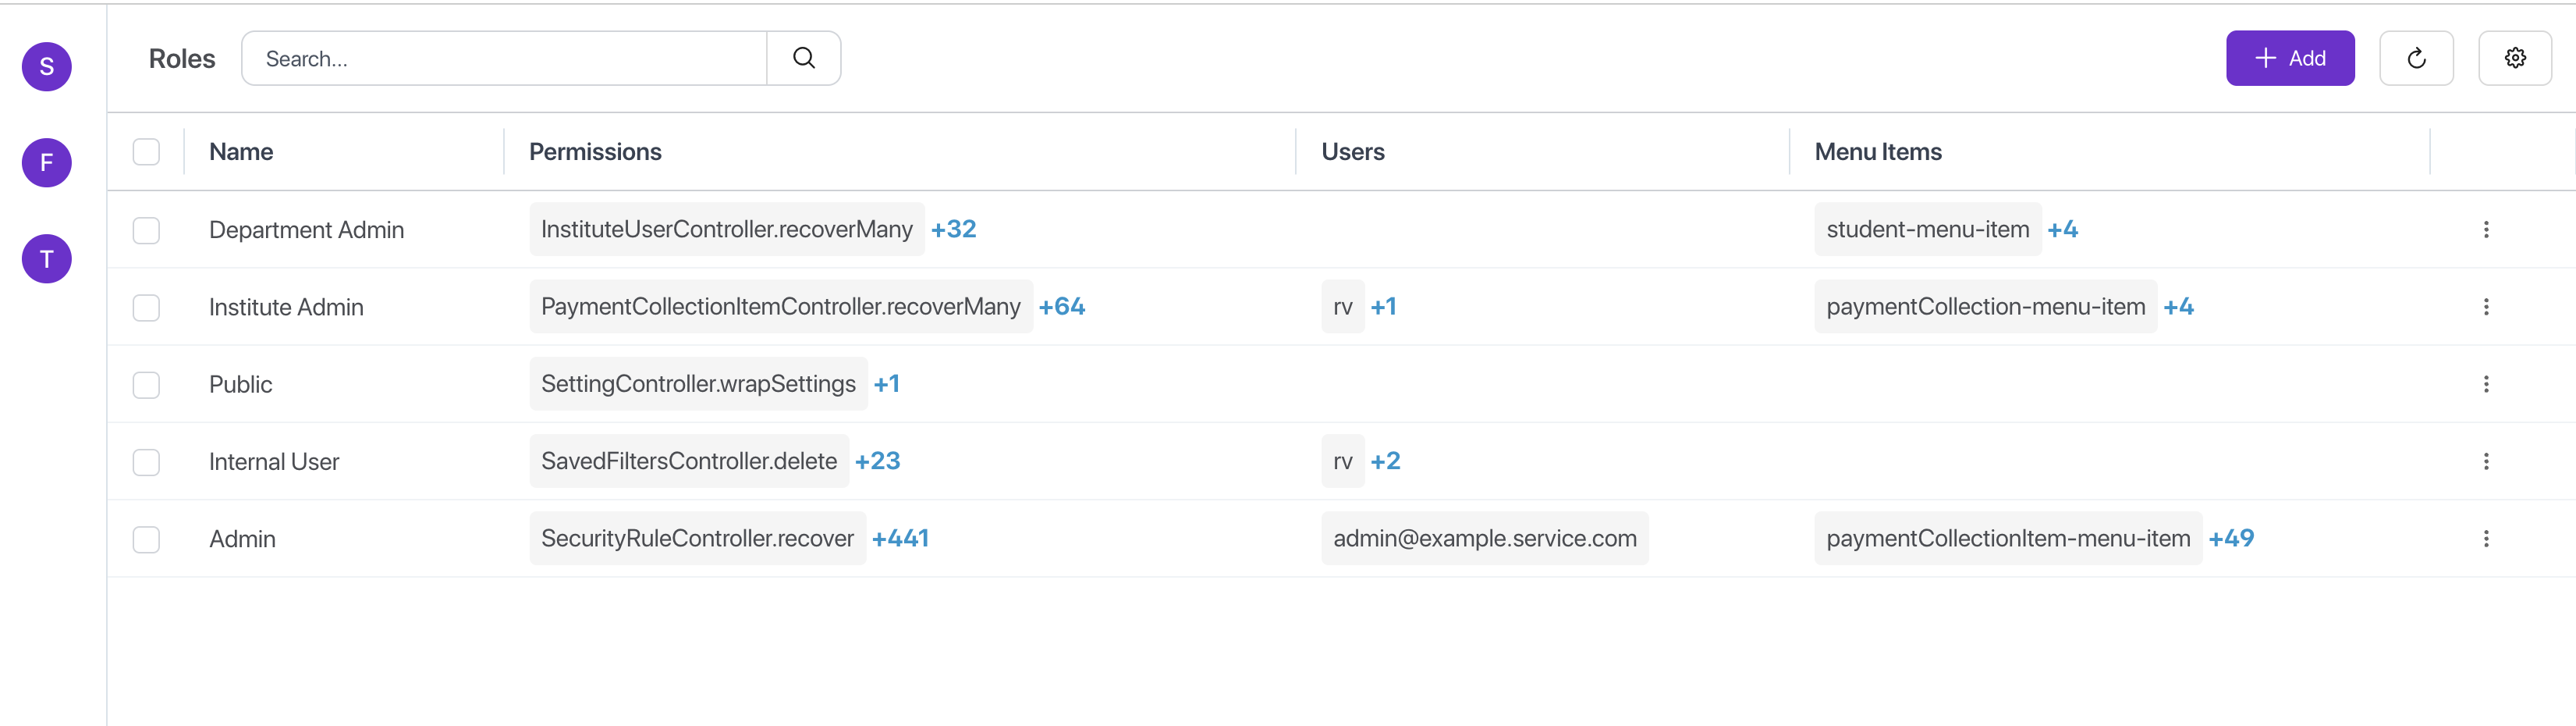Click the kebab icon on the Public row
The height and width of the screenshot is (726, 2576).
tap(2487, 384)
